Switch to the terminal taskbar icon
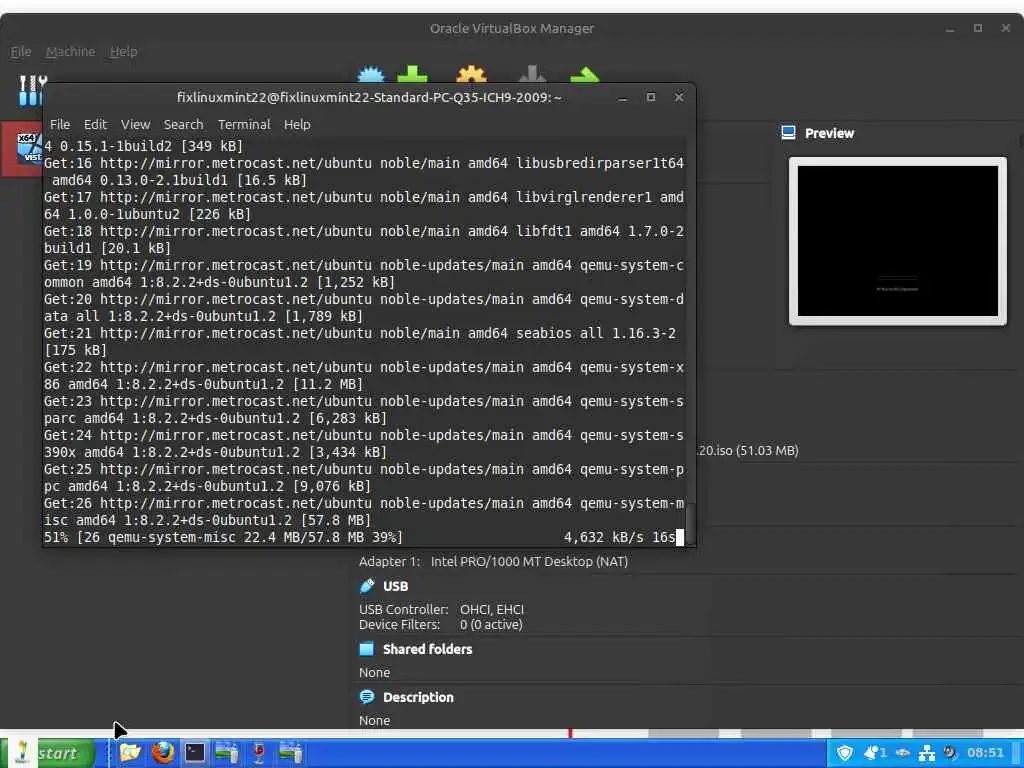Screen dimensions: 1024x768 [x=195, y=753]
